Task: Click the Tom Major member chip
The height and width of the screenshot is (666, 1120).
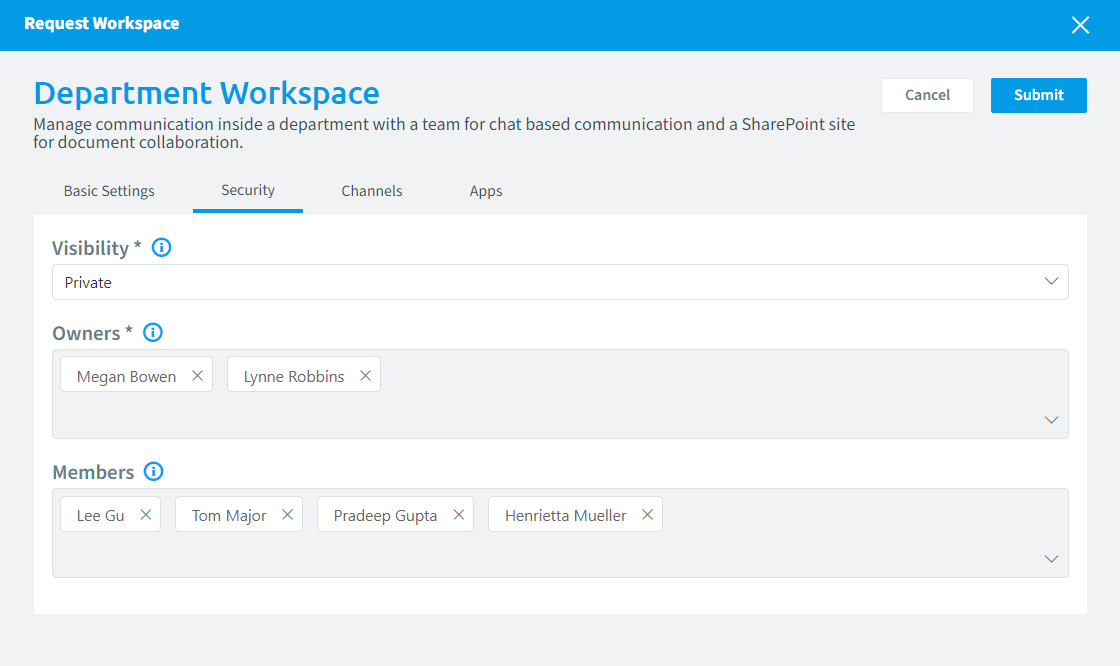Action: tap(239, 515)
